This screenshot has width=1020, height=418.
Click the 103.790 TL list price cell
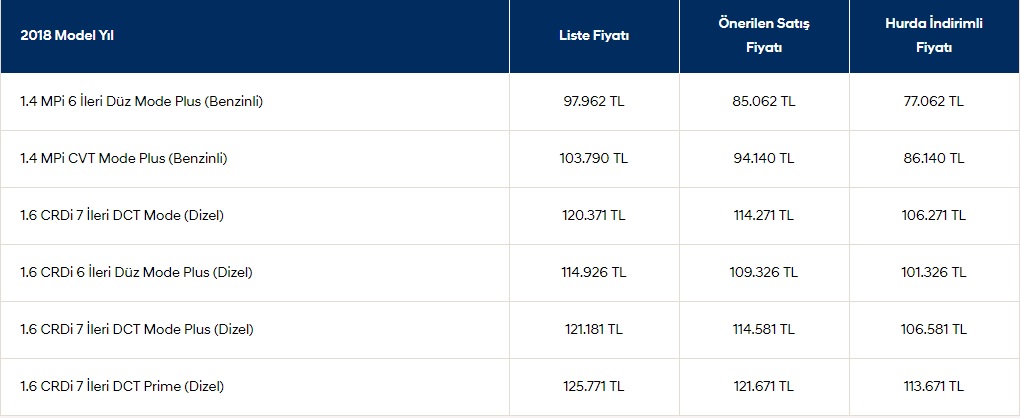pos(594,158)
